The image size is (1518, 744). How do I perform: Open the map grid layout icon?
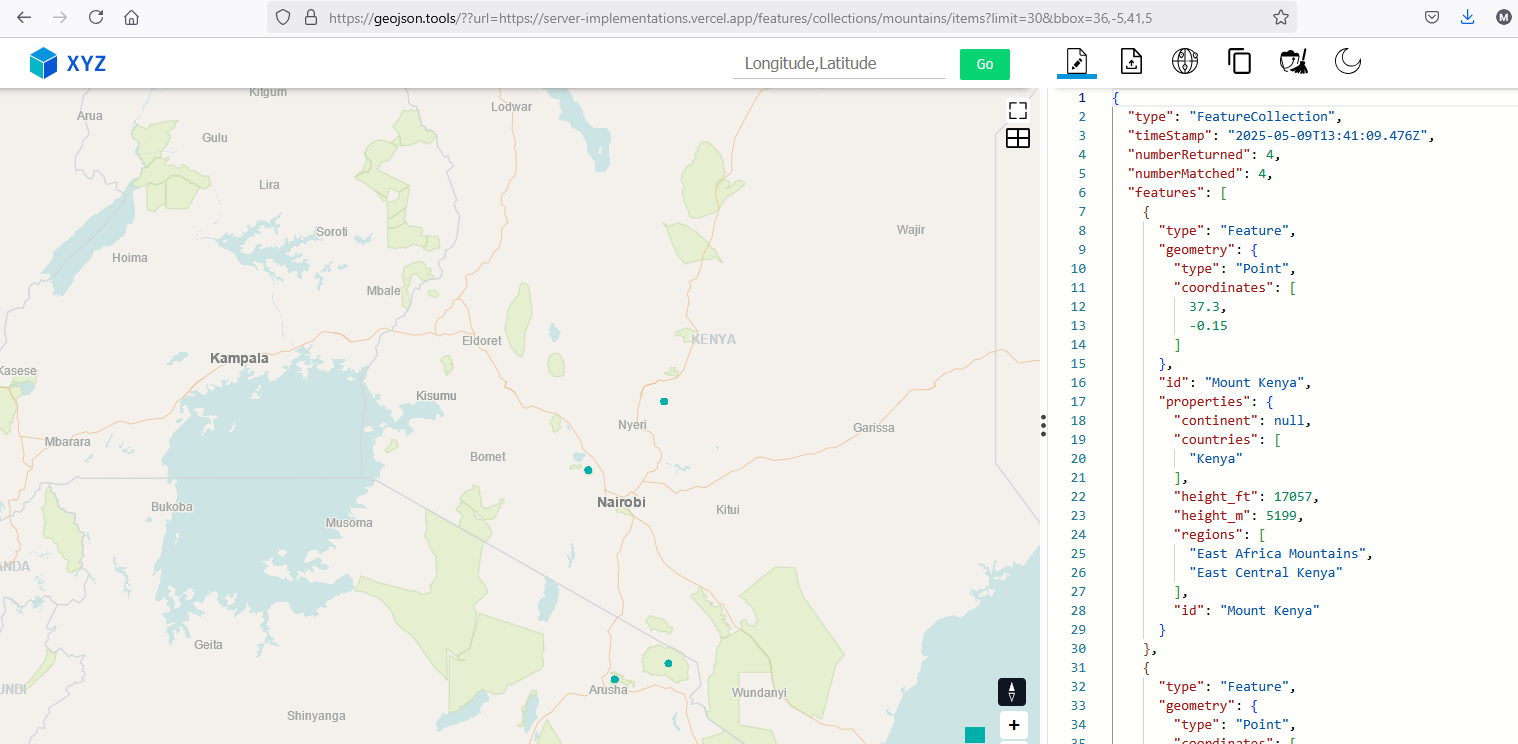tap(1018, 139)
